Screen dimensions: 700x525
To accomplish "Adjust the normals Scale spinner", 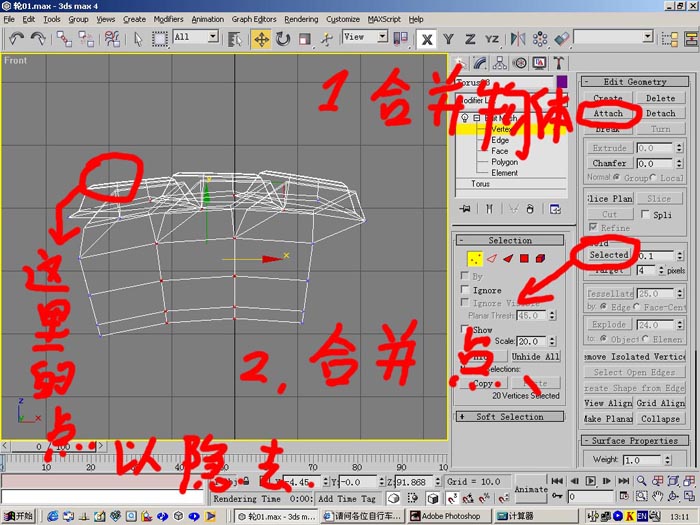I will pyautogui.click(x=552, y=341).
